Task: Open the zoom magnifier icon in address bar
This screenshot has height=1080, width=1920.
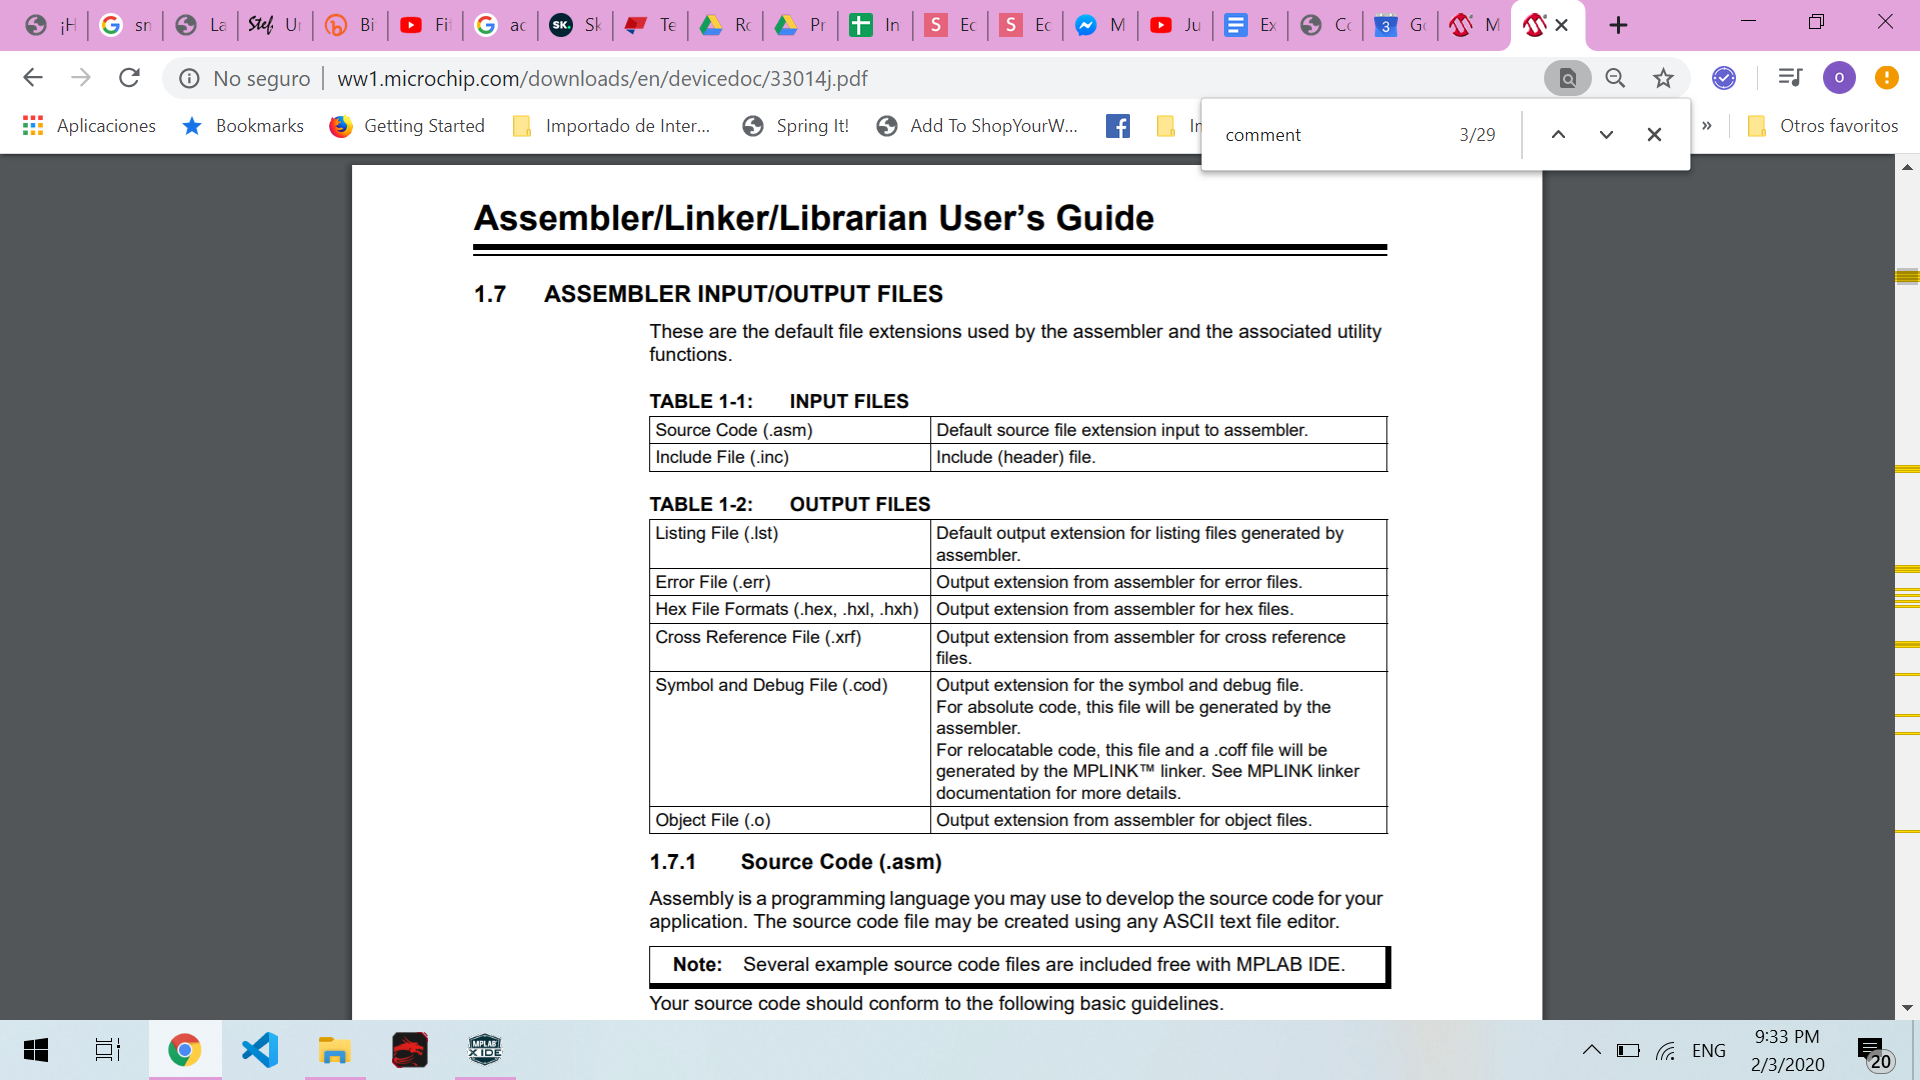Action: point(1615,78)
